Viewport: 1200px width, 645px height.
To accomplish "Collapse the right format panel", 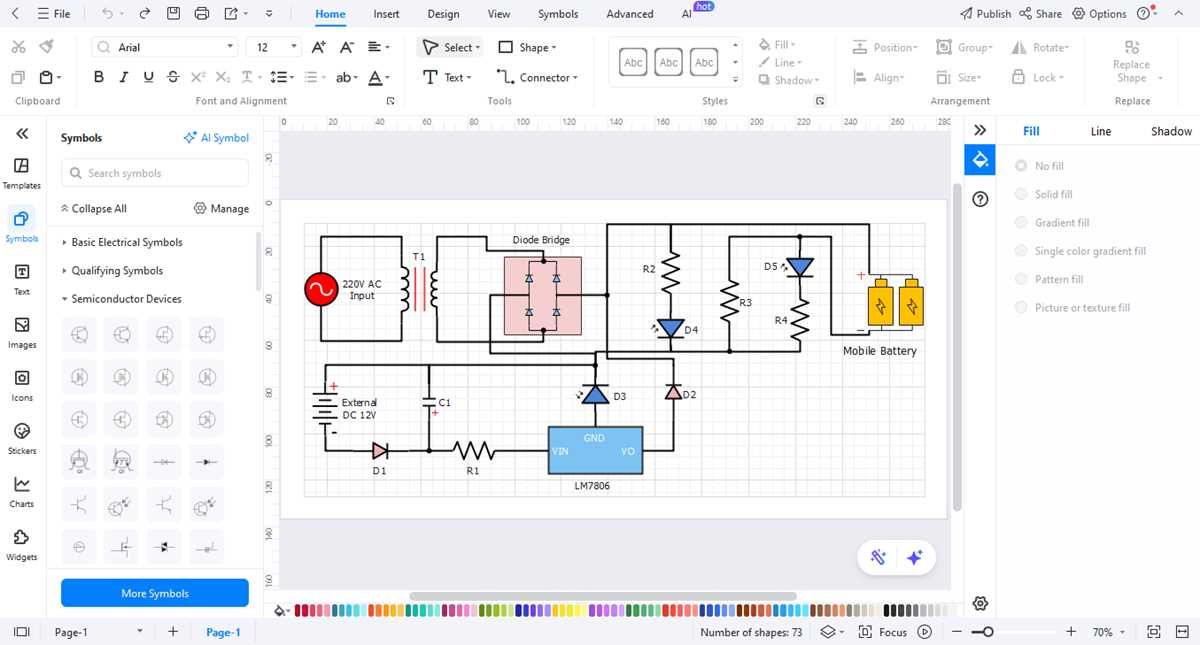I will 980,131.
